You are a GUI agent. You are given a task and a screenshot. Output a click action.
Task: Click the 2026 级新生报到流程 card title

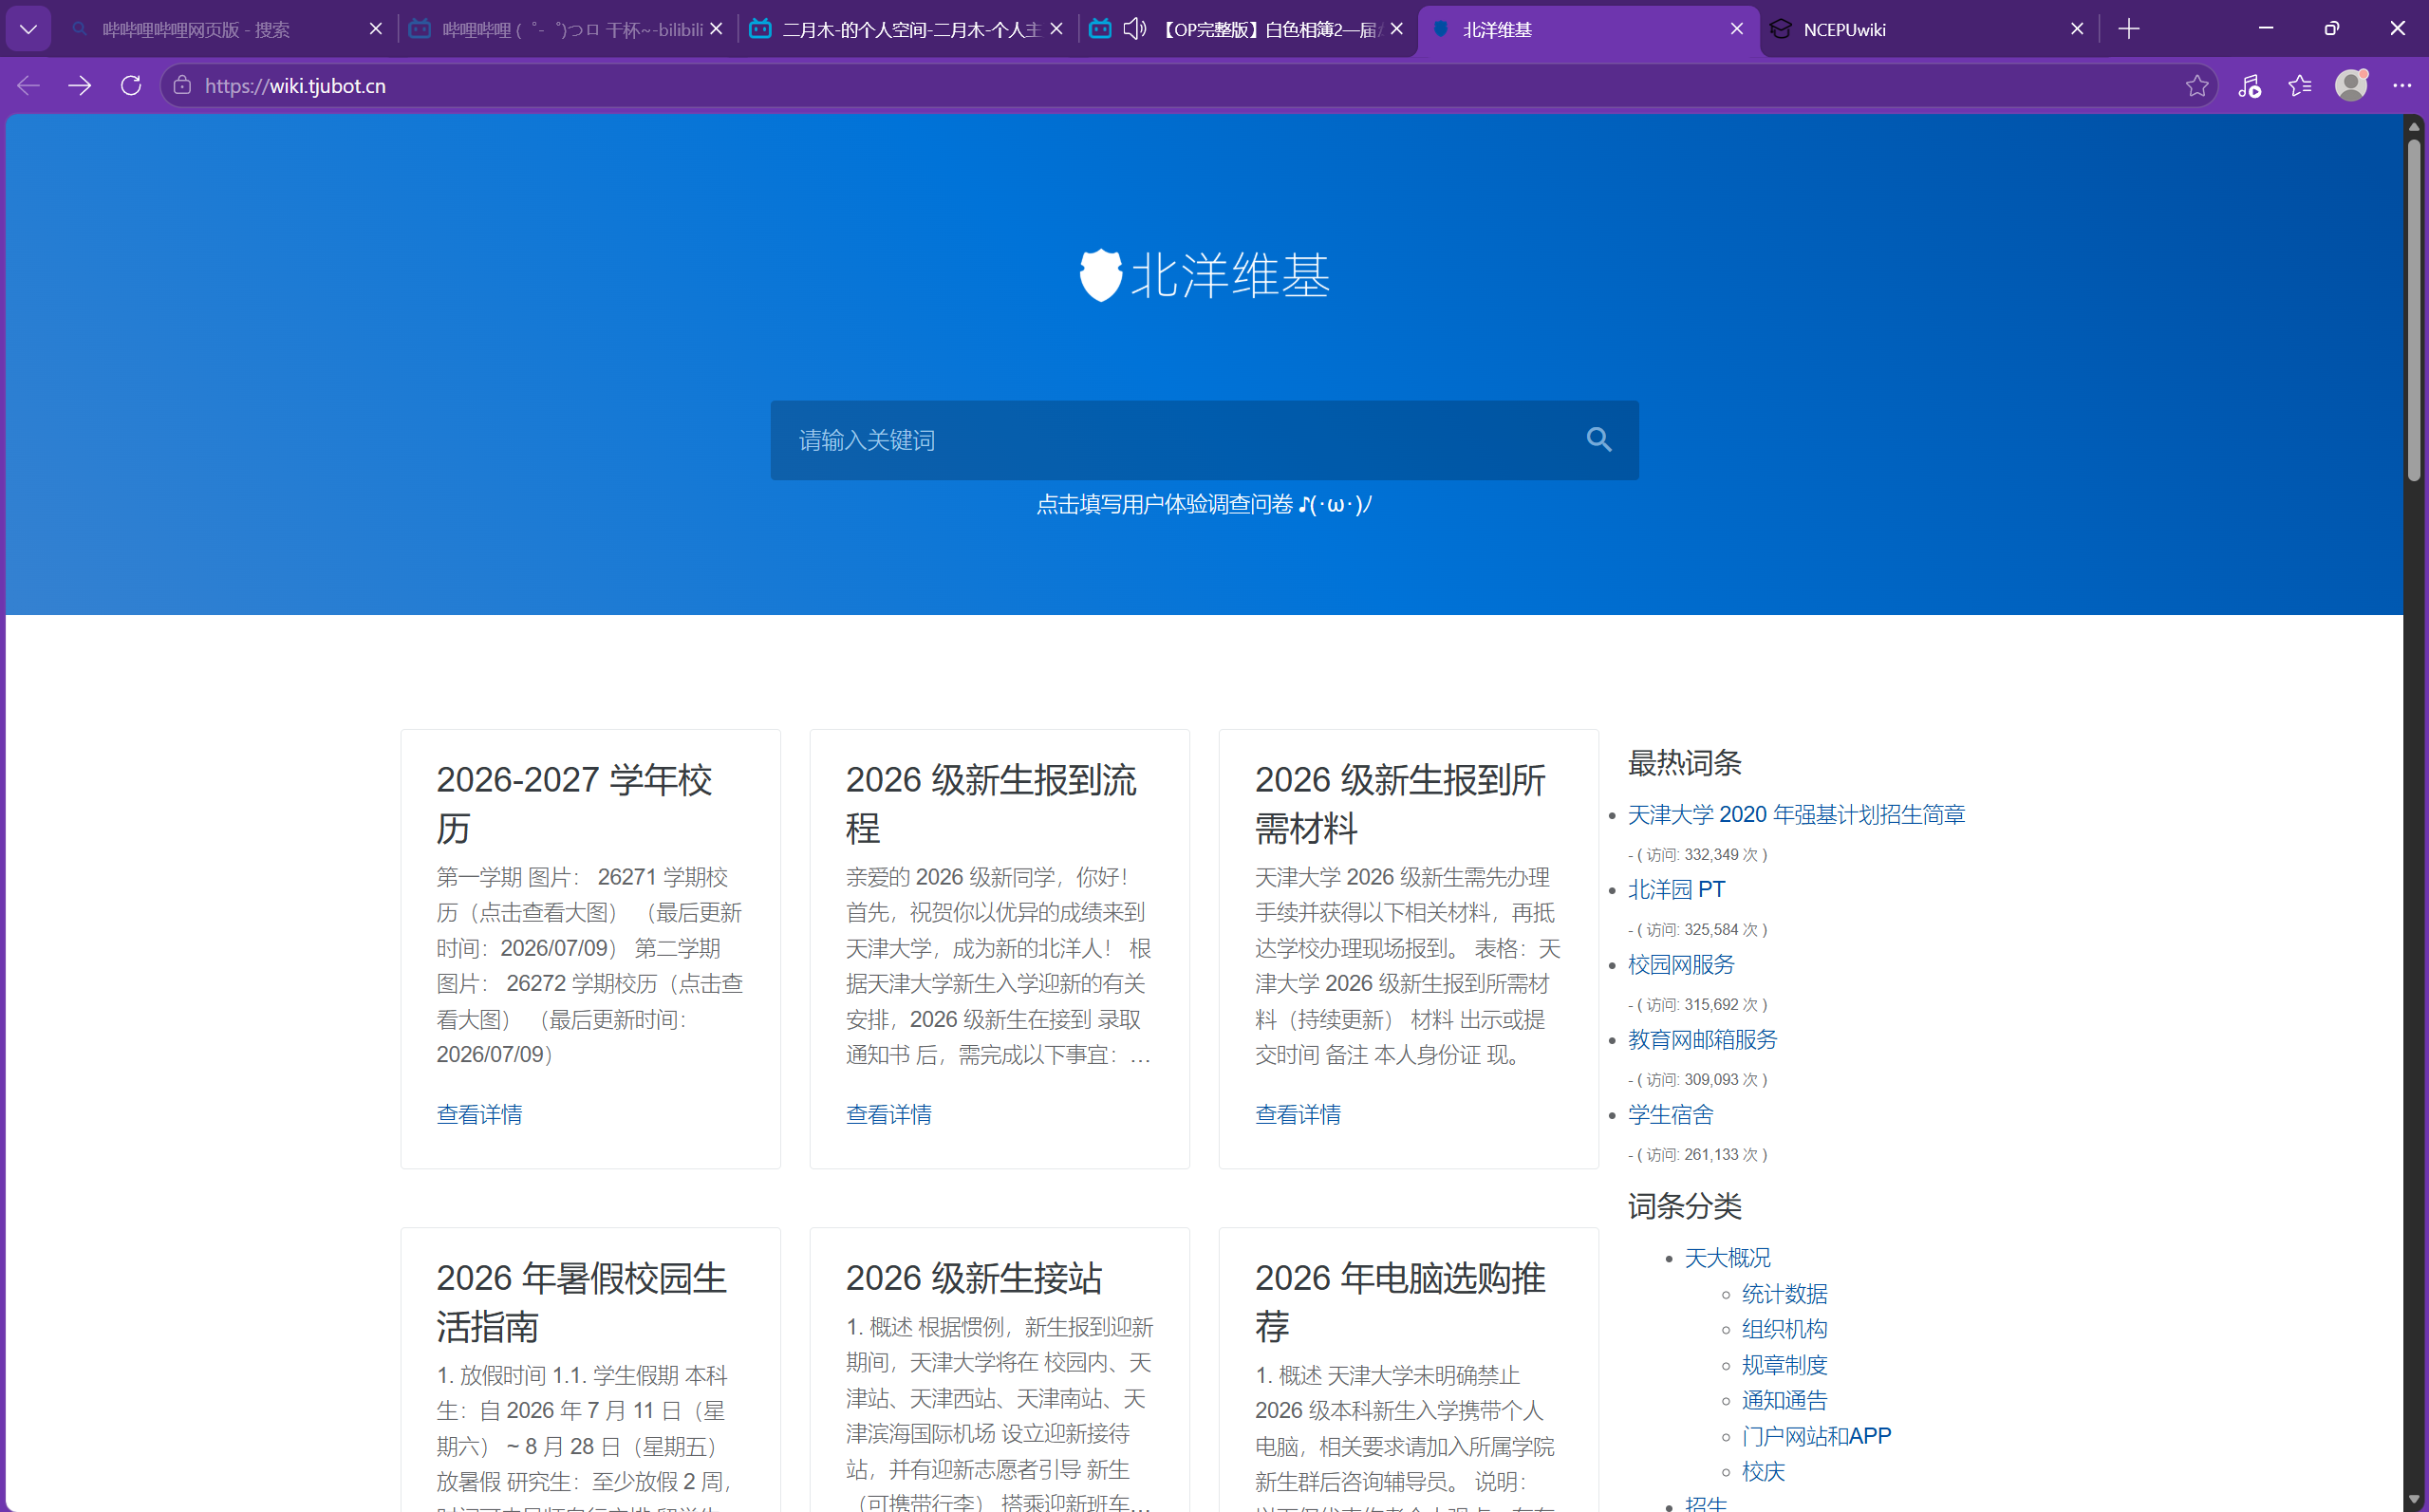991,804
